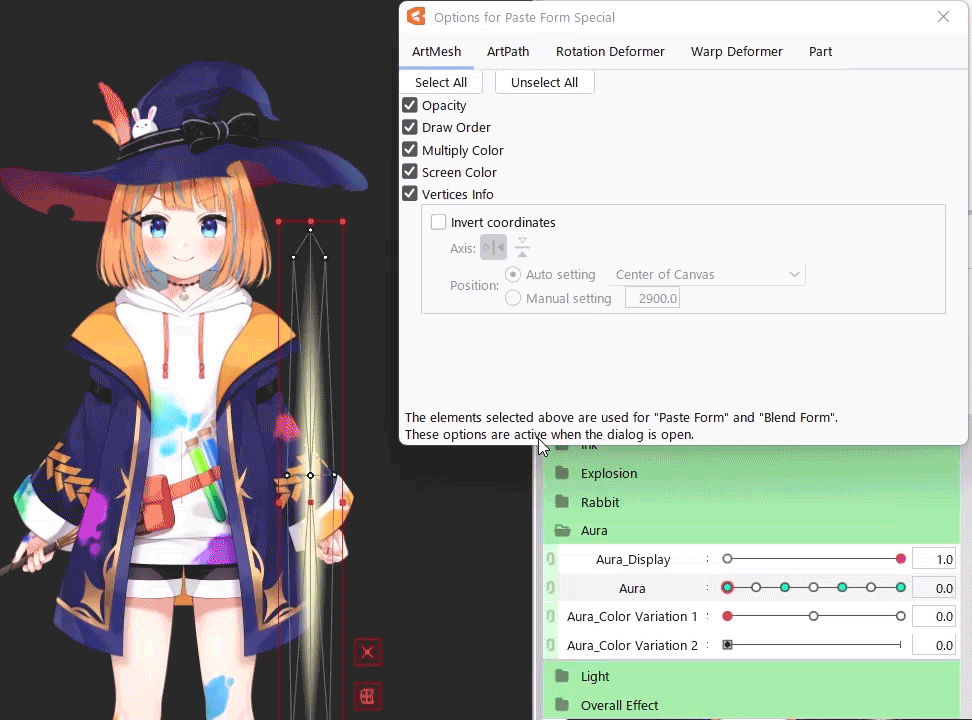Collapse the open Aura parameter group
Image resolution: width=972 pixels, height=720 pixels.
[x=562, y=531]
